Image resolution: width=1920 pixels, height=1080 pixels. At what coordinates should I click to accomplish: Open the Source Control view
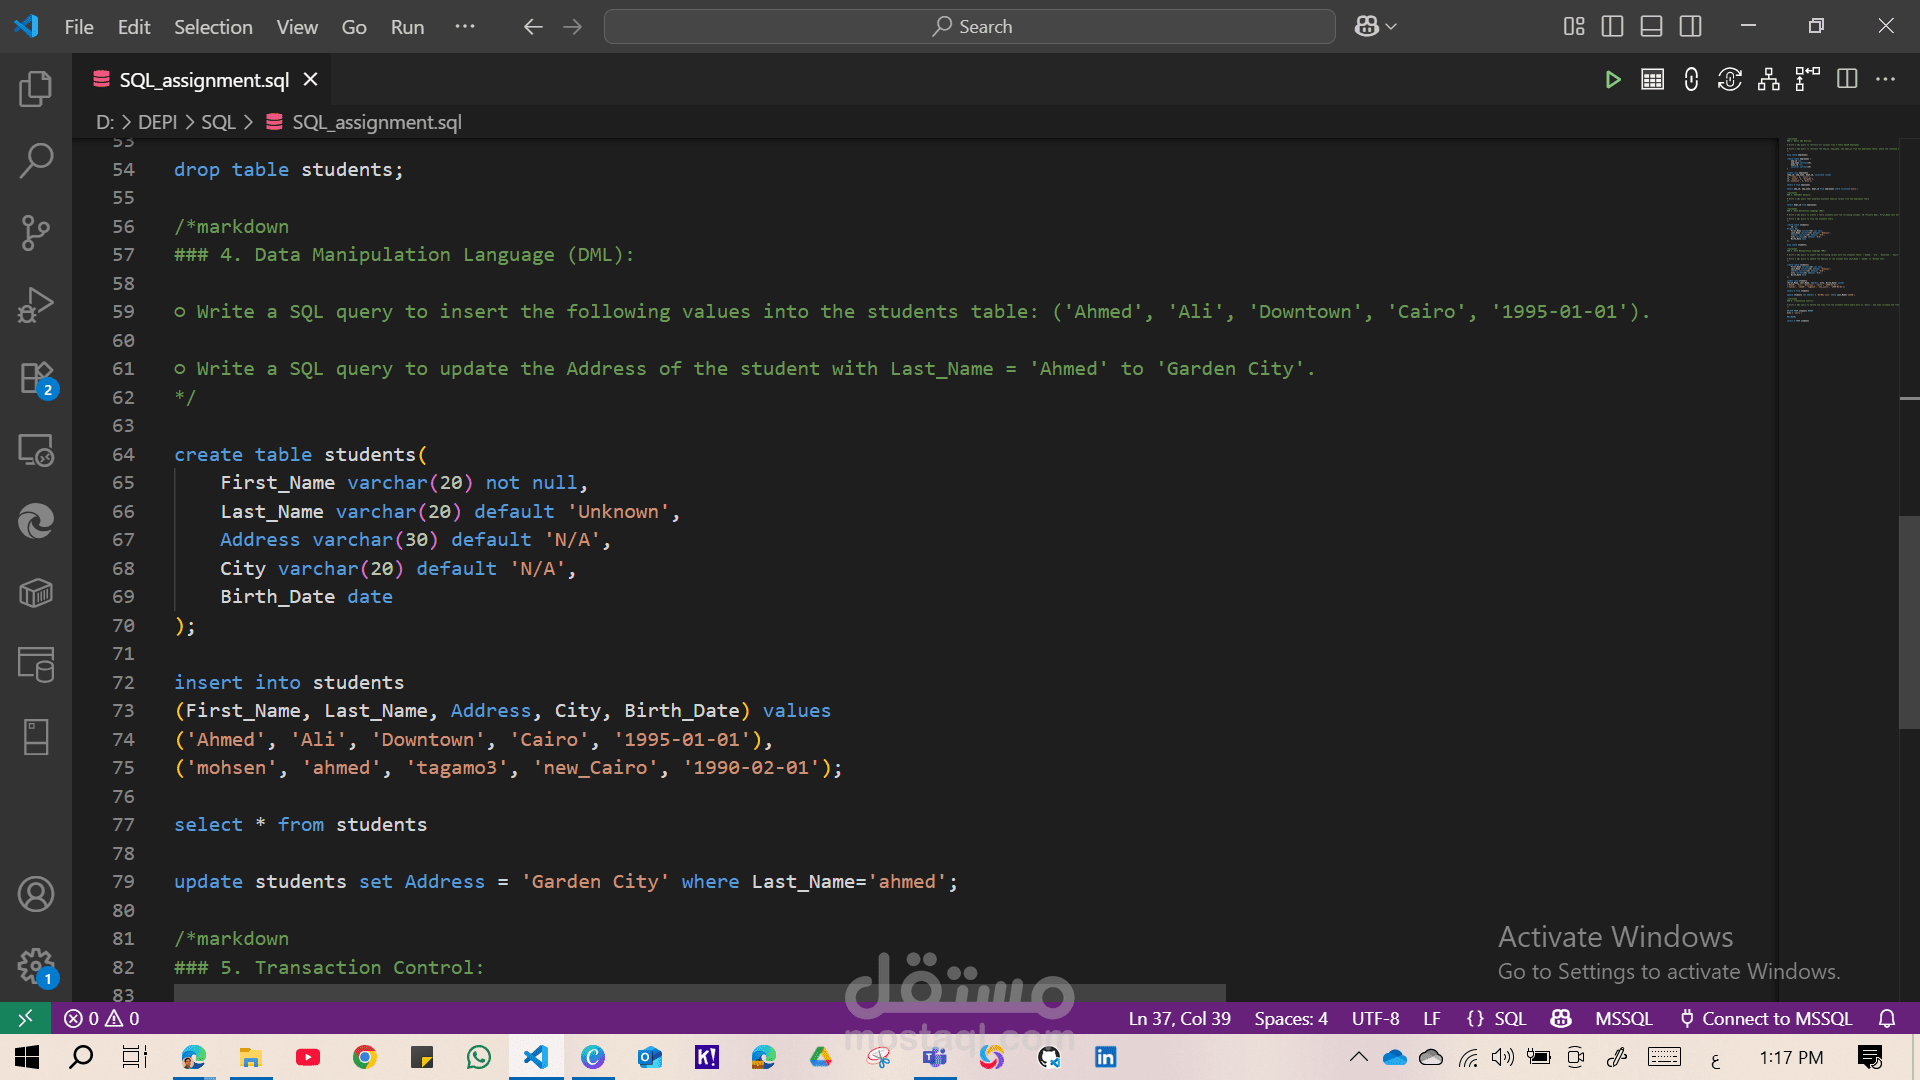[36, 232]
